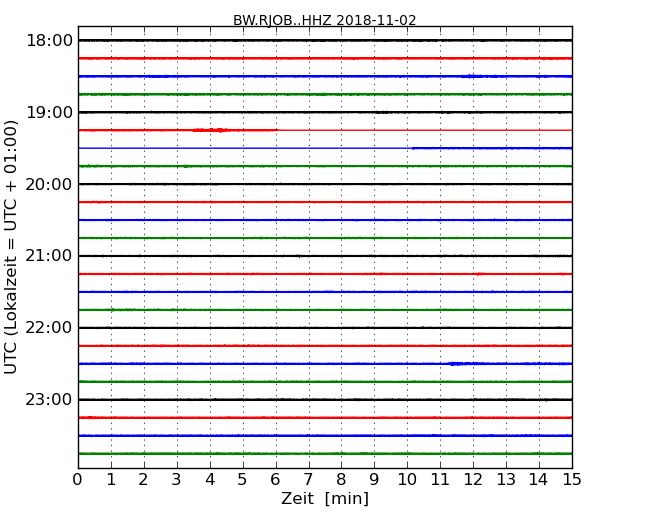Click the x-axis tick label 4
650x520 pixels.
[x=210, y=479]
